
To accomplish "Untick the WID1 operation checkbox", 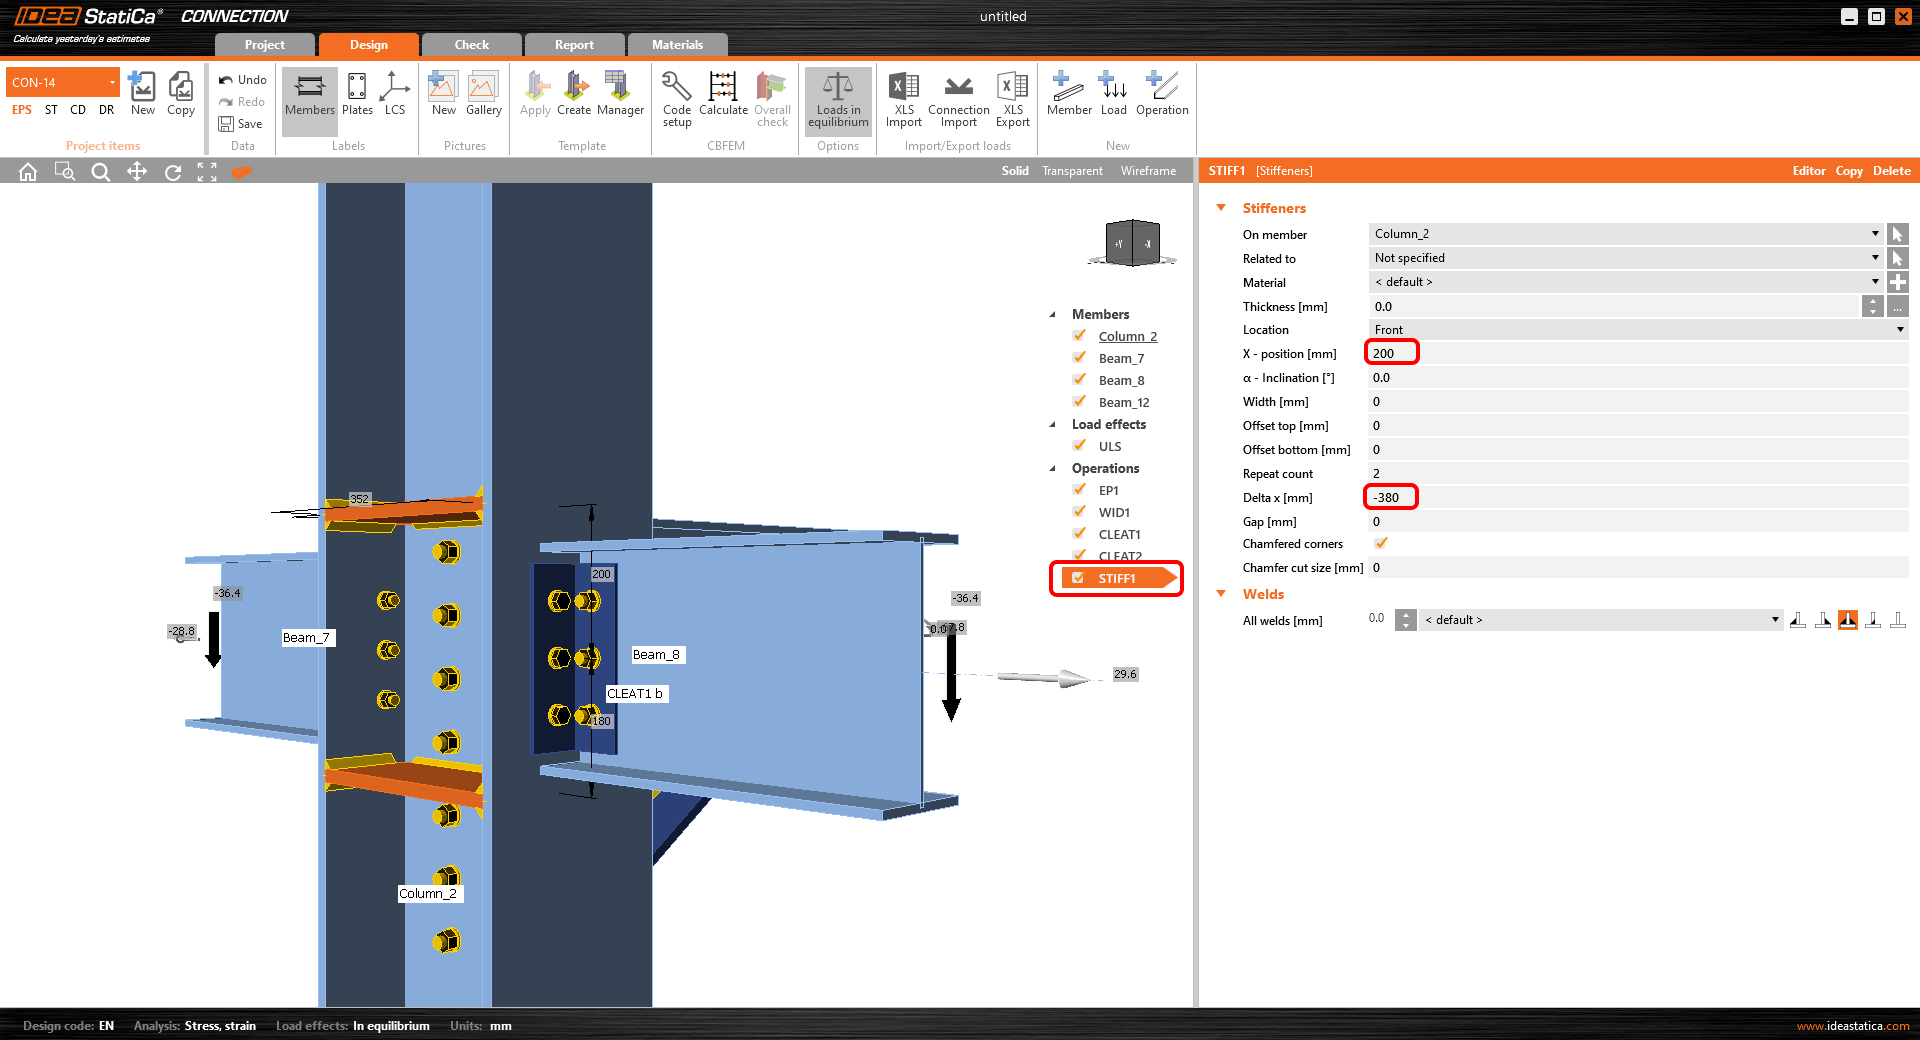I will click(1080, 512).
